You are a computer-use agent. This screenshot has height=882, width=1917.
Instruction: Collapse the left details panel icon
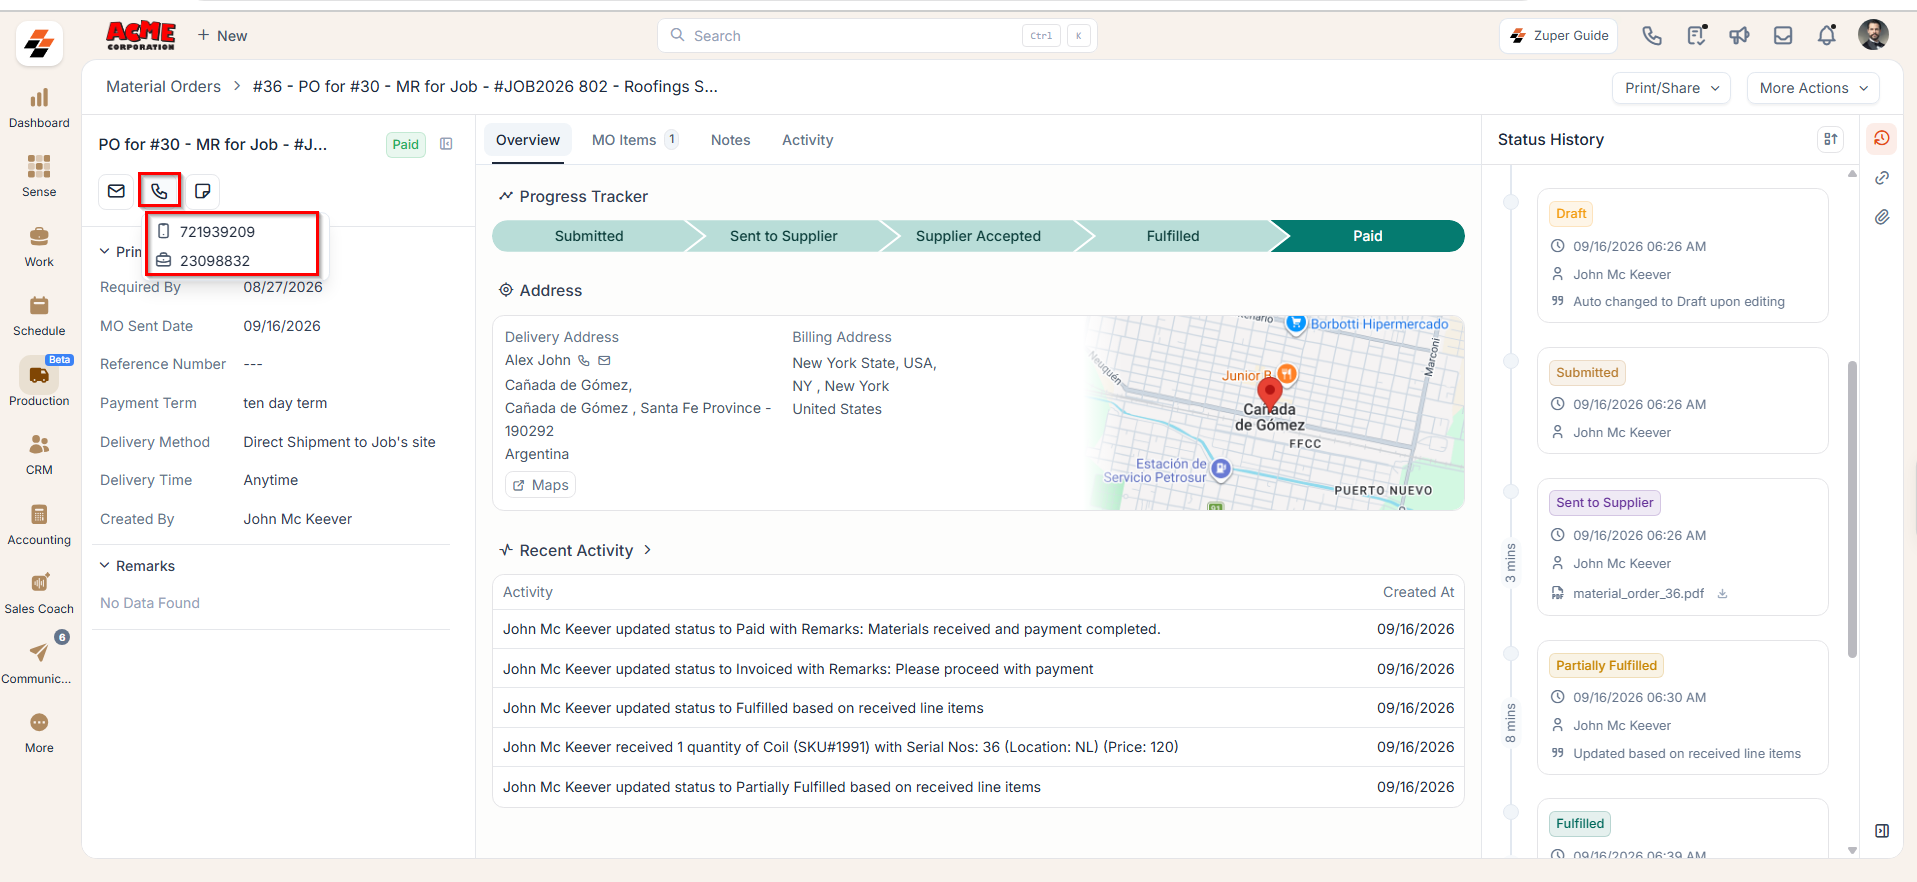coord(447,144)
